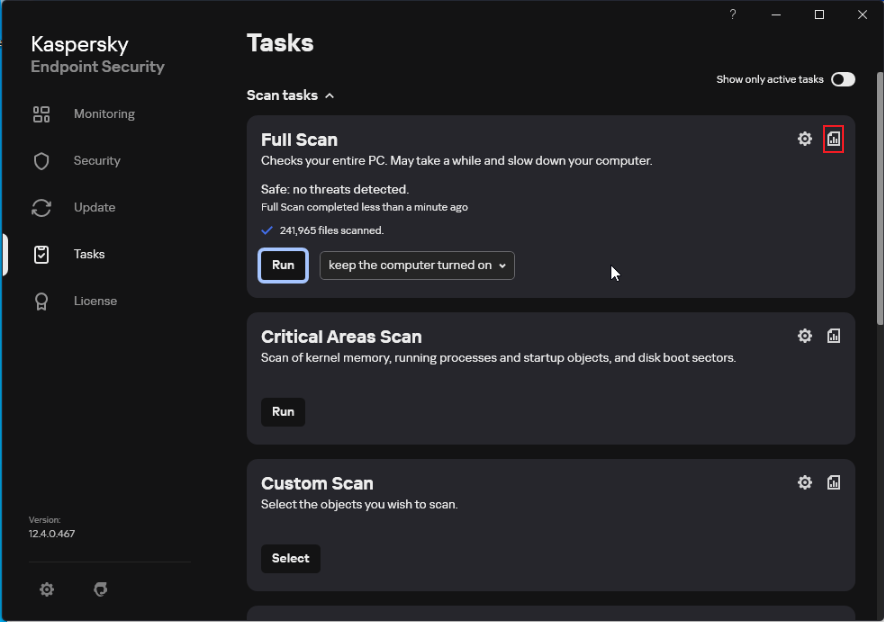Open Critical Areas Scan settings gear
The width and height of the screenshot is (884, 622).
[805, 336]
